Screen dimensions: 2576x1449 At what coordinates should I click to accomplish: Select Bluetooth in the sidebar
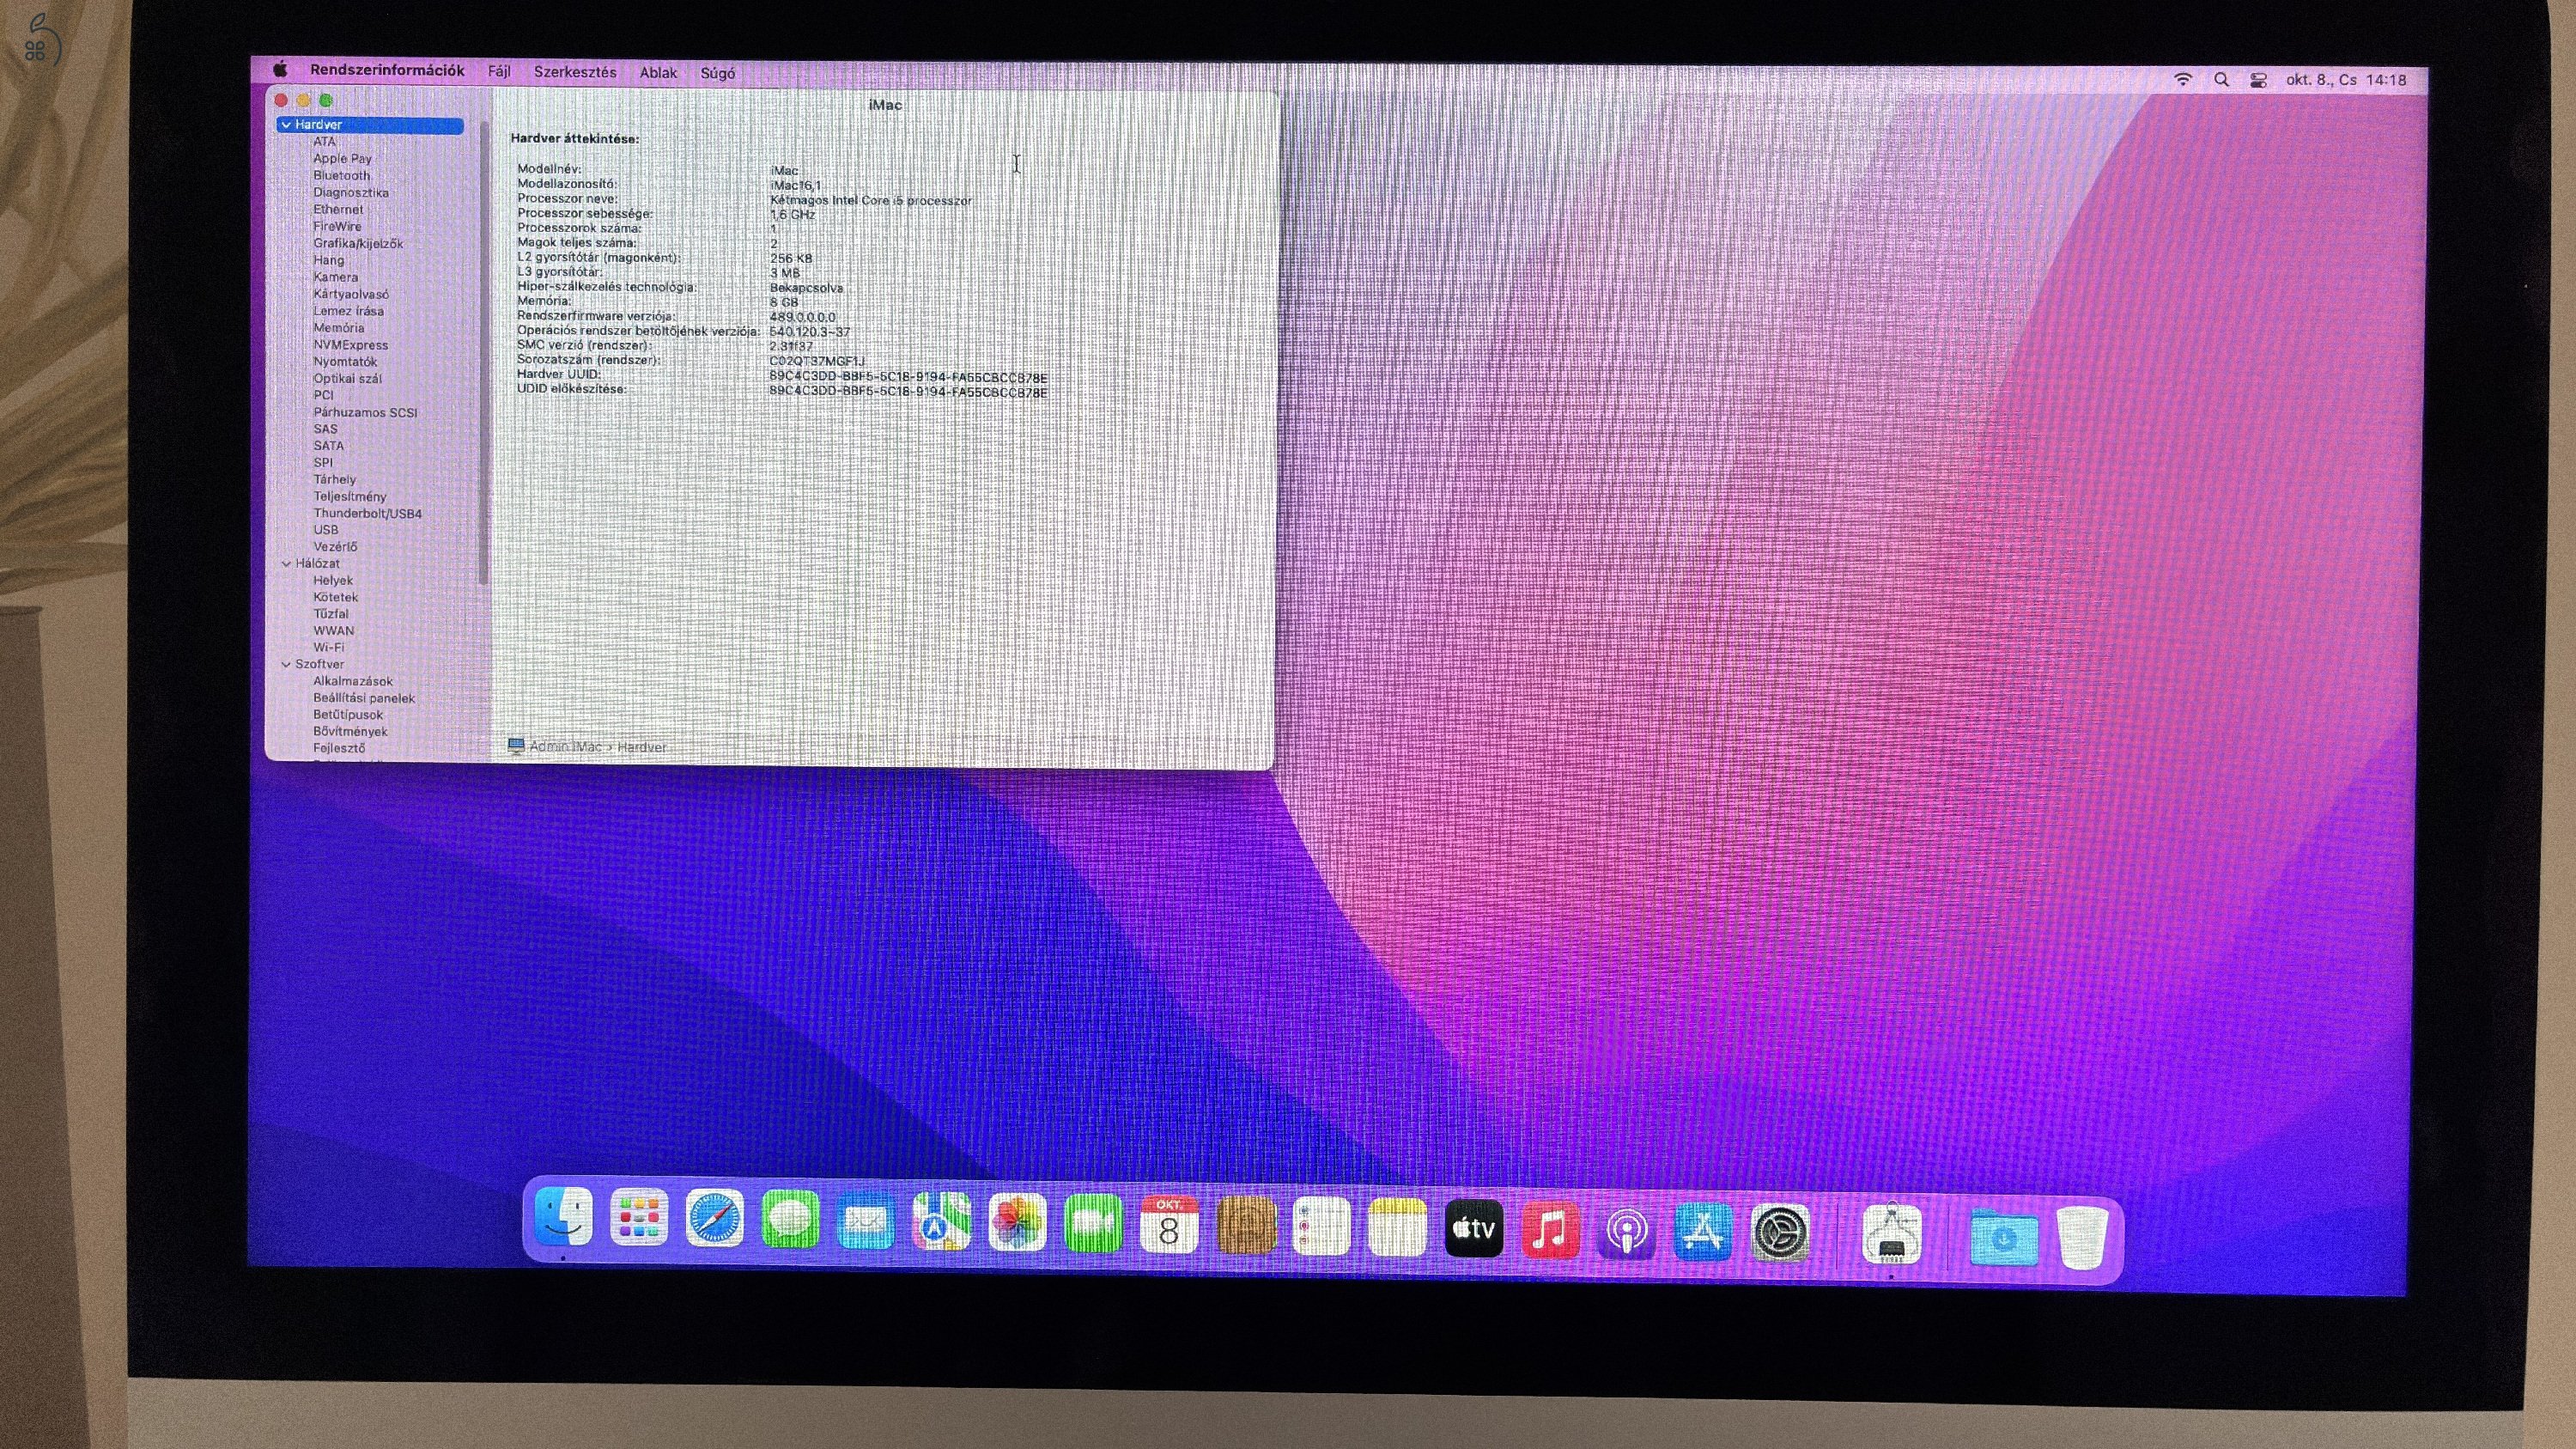coord(341,175)
